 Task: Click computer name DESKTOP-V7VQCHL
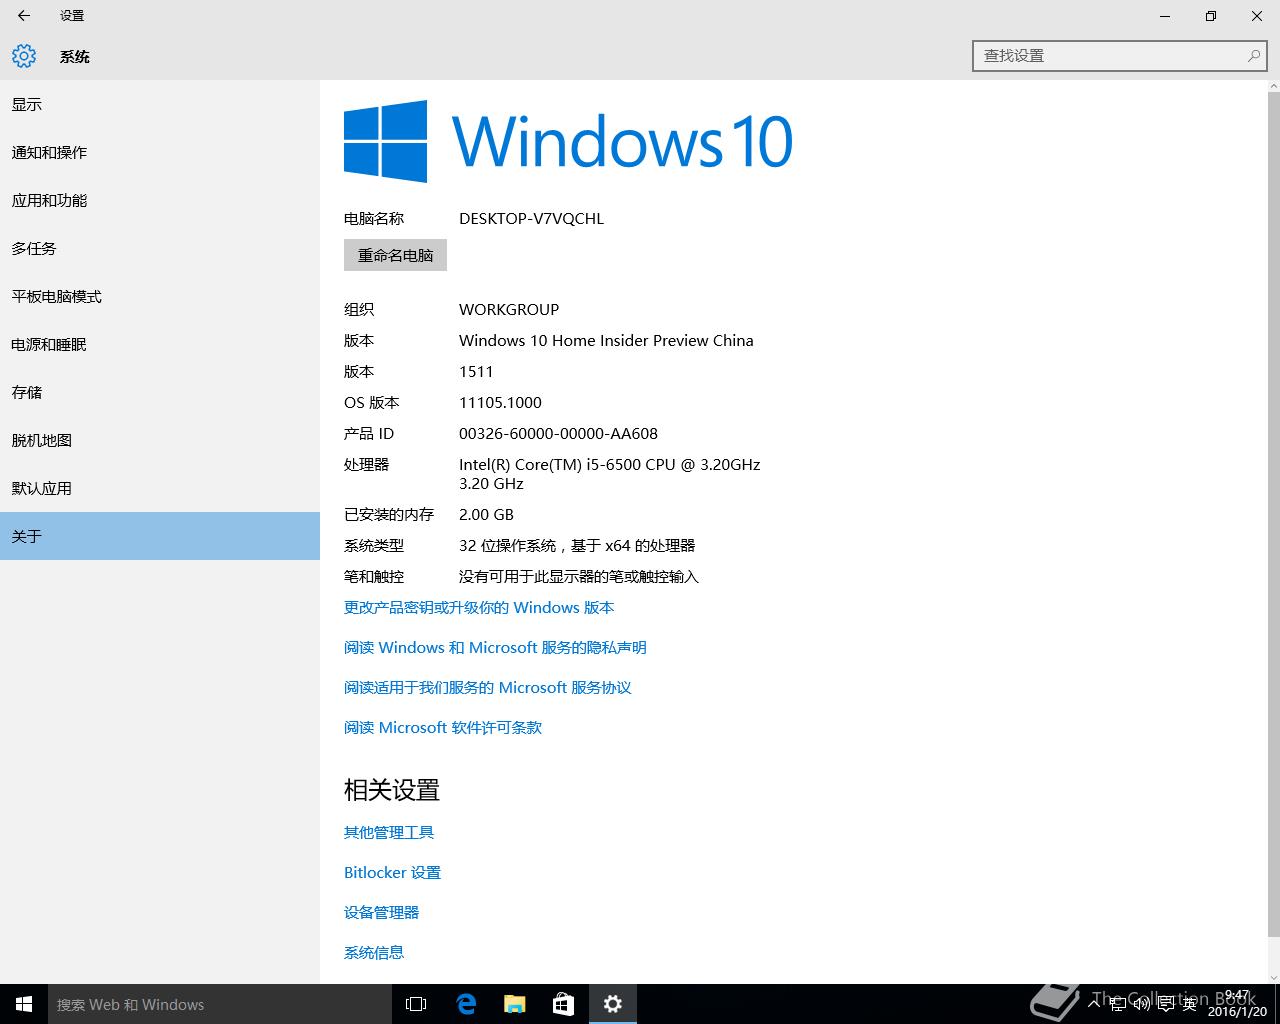[x=531, y=218]
